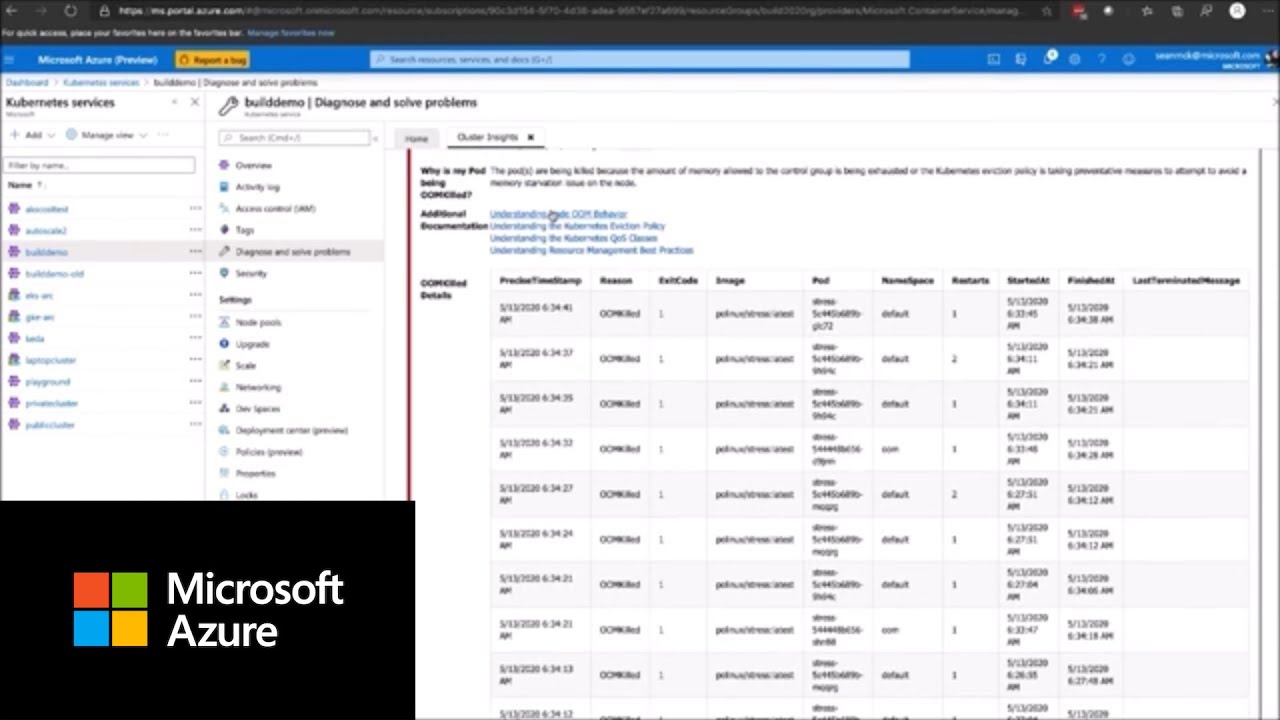Image resolution: width=1280 pixels, height=720 pixels.
Task: Open Policies (preview) menu item
Action: point(269,452)
